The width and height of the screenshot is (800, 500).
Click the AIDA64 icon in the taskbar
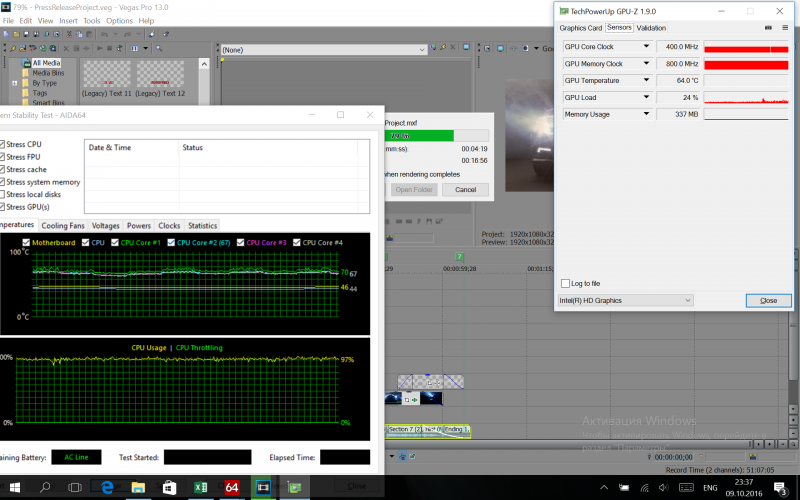[x=231, y=487]
